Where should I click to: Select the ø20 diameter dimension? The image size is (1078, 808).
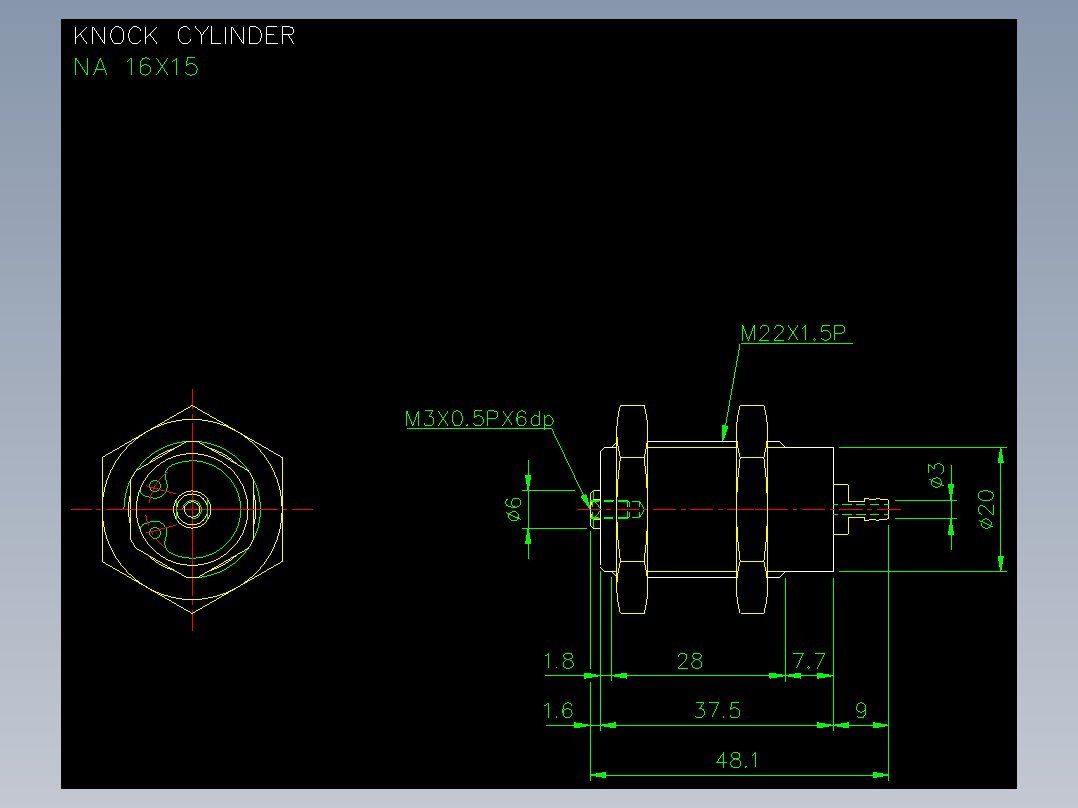point(986,509)
